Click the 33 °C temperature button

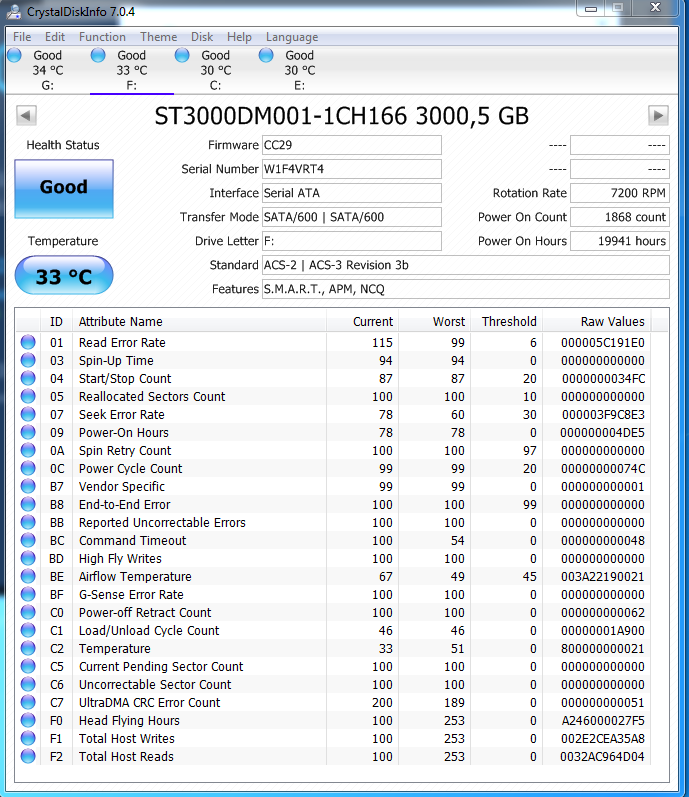(x=64, y=276)
